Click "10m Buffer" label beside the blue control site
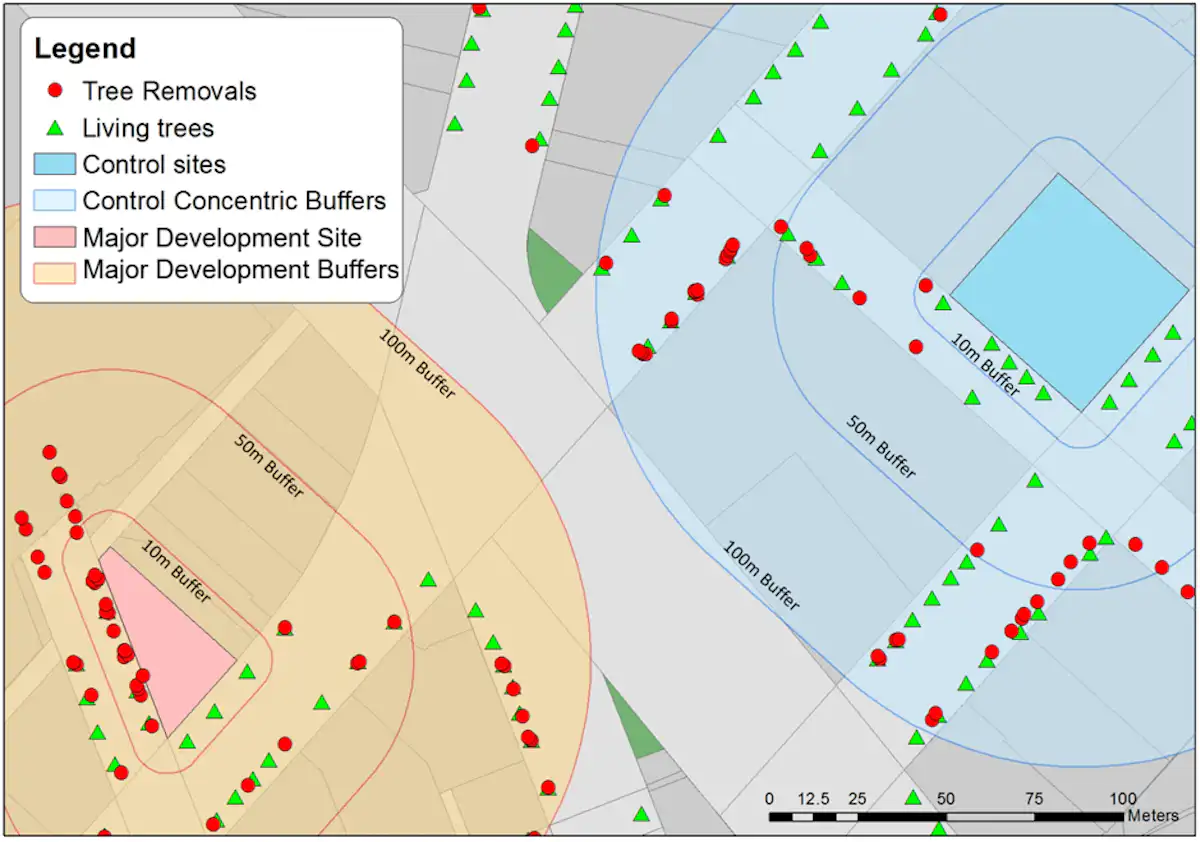This screenshot has width=1200, height=842. pos(985,365)
